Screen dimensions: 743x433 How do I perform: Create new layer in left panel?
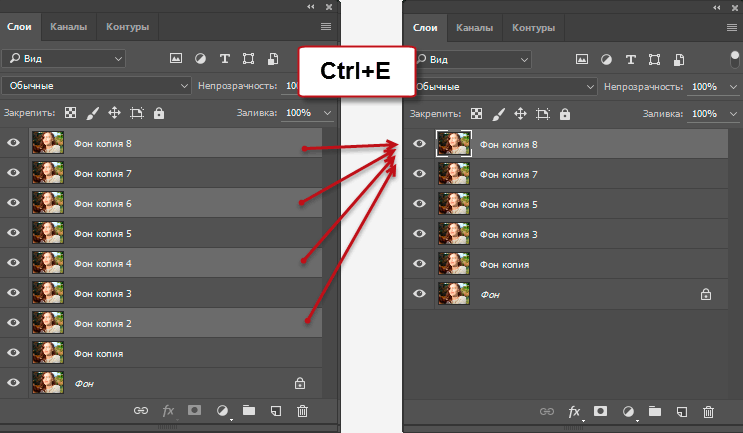coord(276,411)
